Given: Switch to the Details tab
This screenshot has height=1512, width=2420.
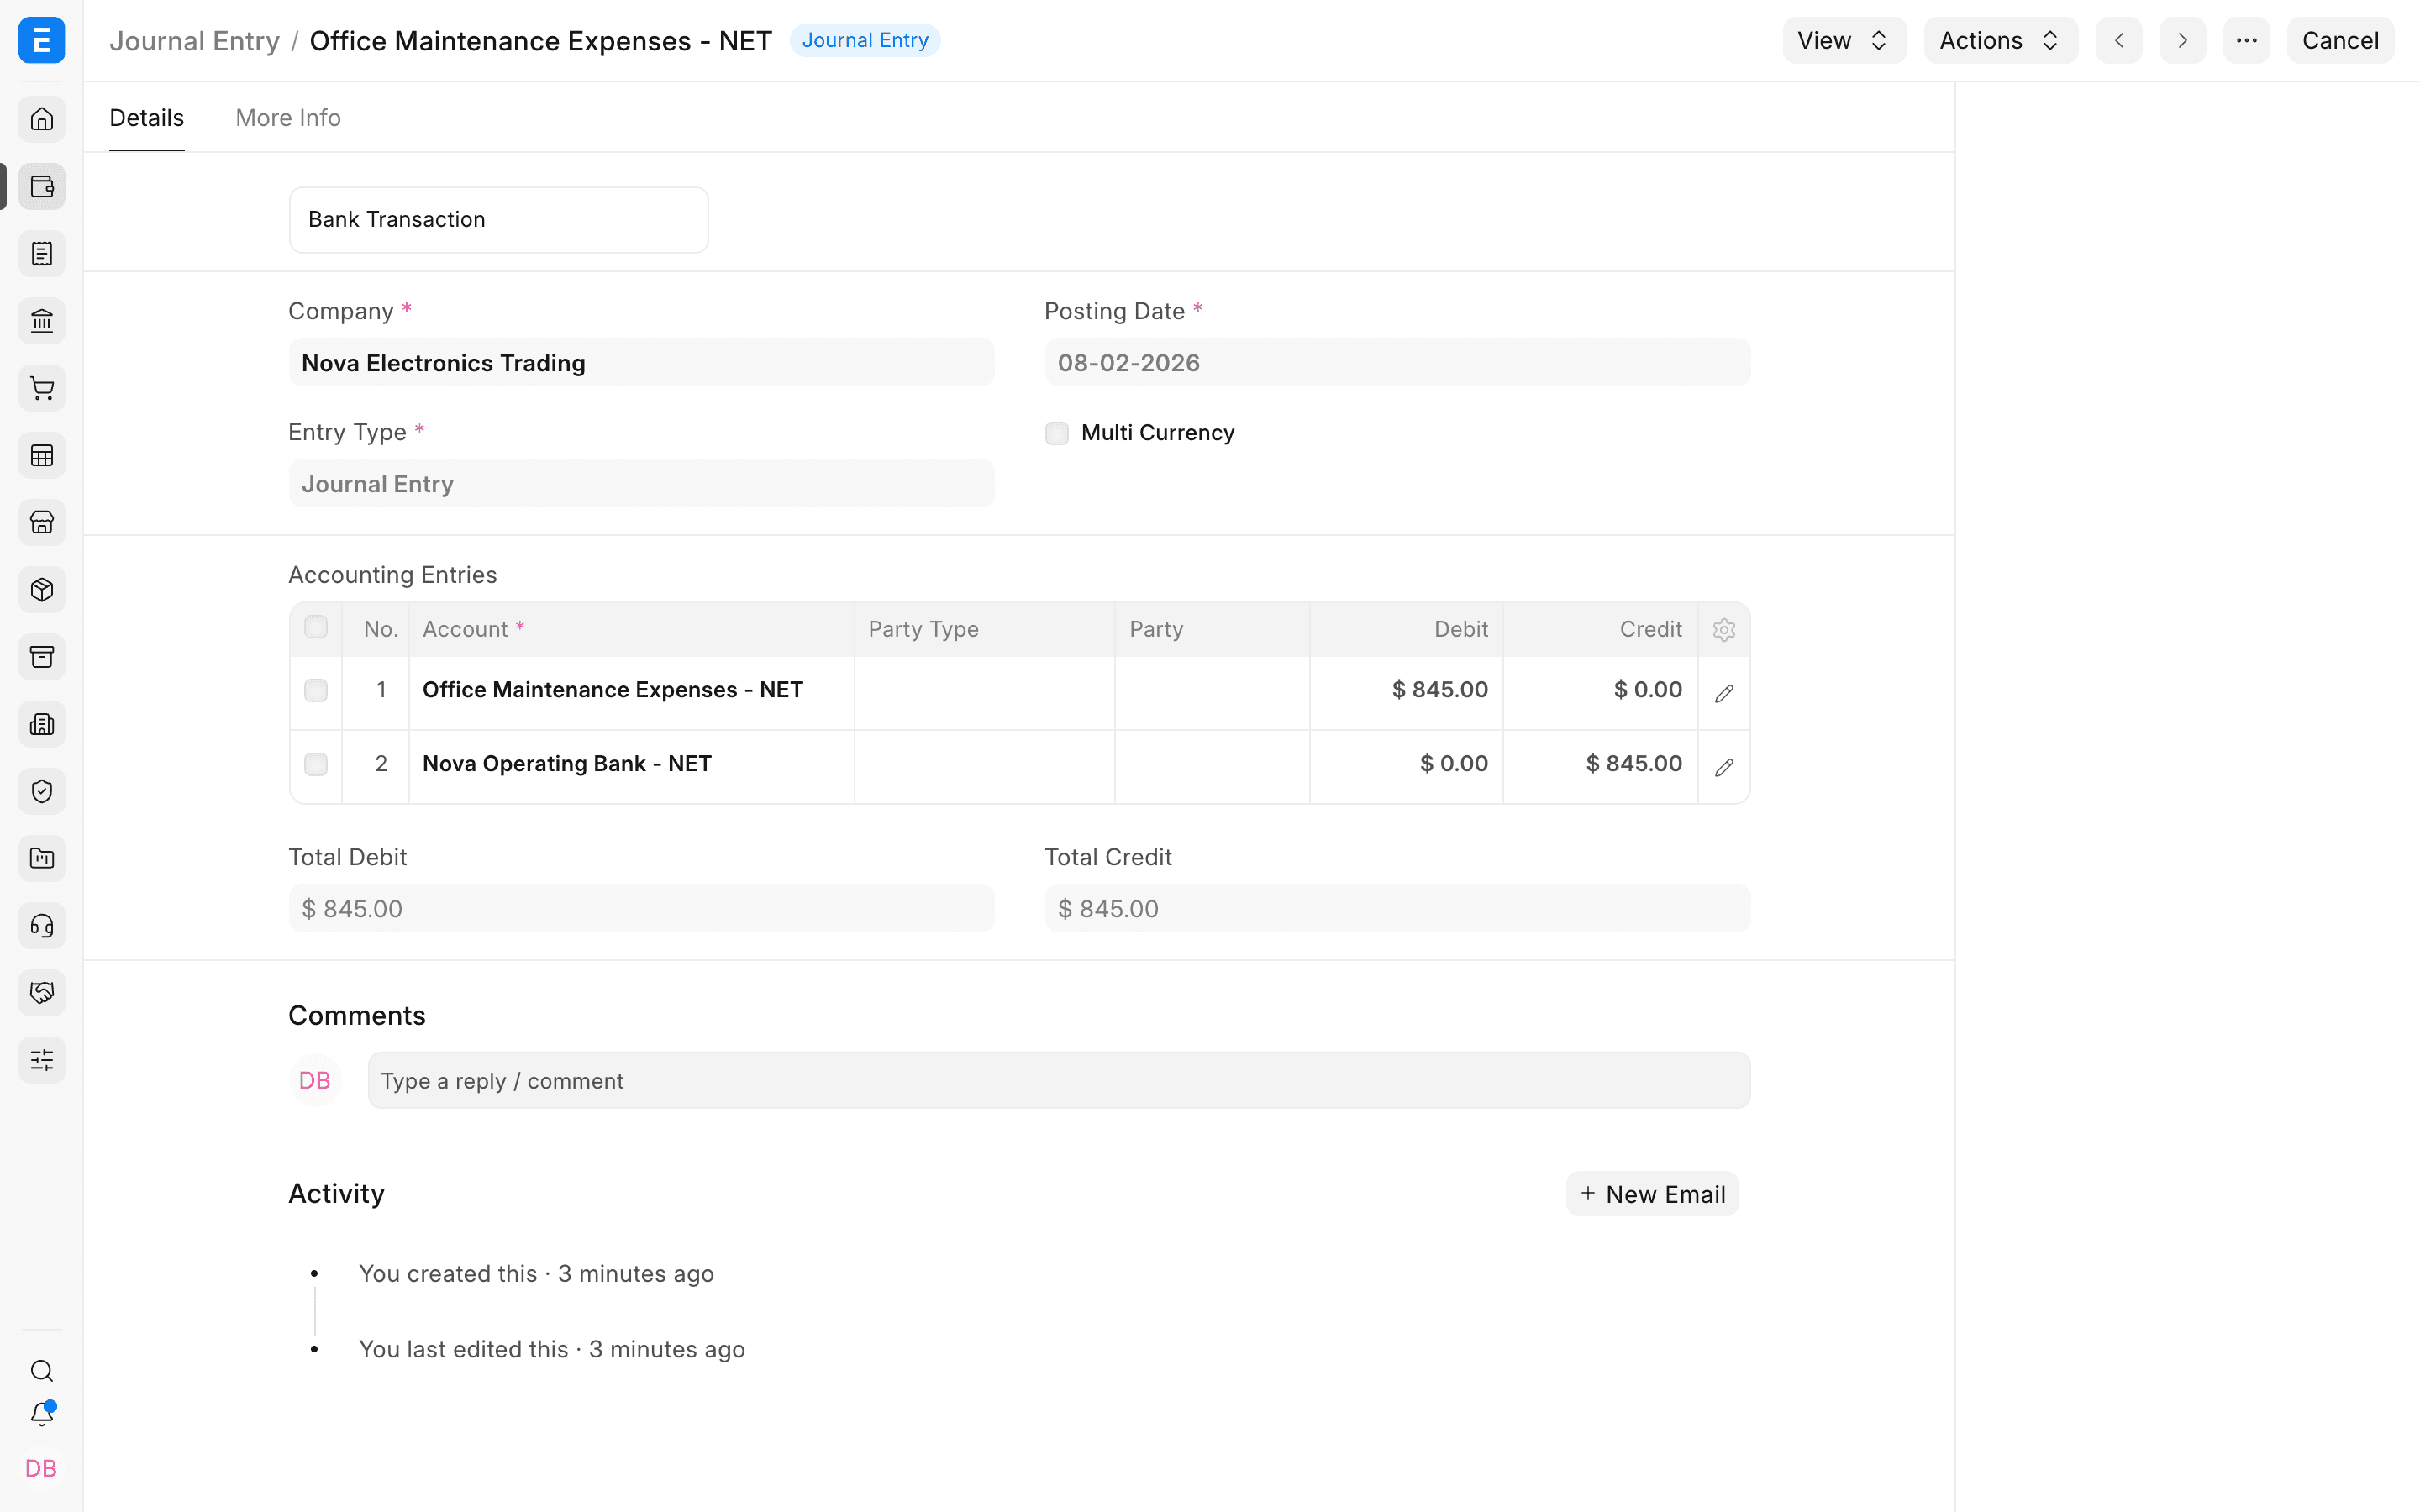Looking at the screenshot, I should coord(146,118).
